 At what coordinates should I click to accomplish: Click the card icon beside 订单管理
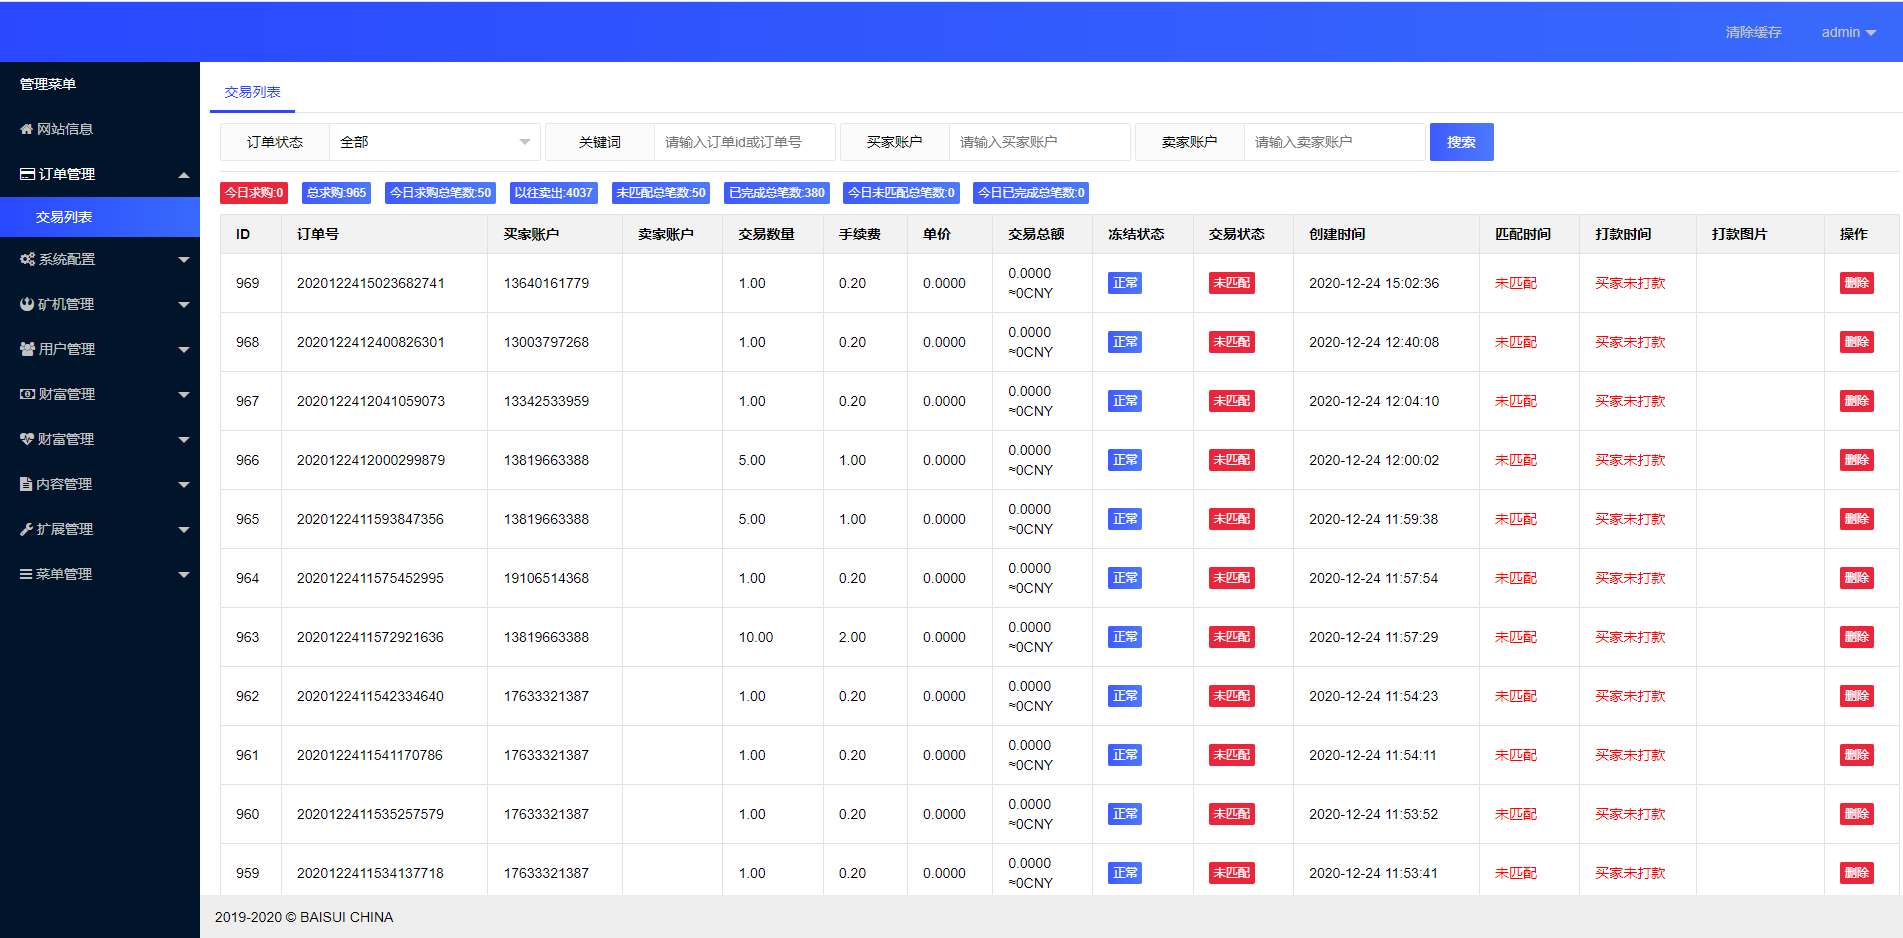27,174
